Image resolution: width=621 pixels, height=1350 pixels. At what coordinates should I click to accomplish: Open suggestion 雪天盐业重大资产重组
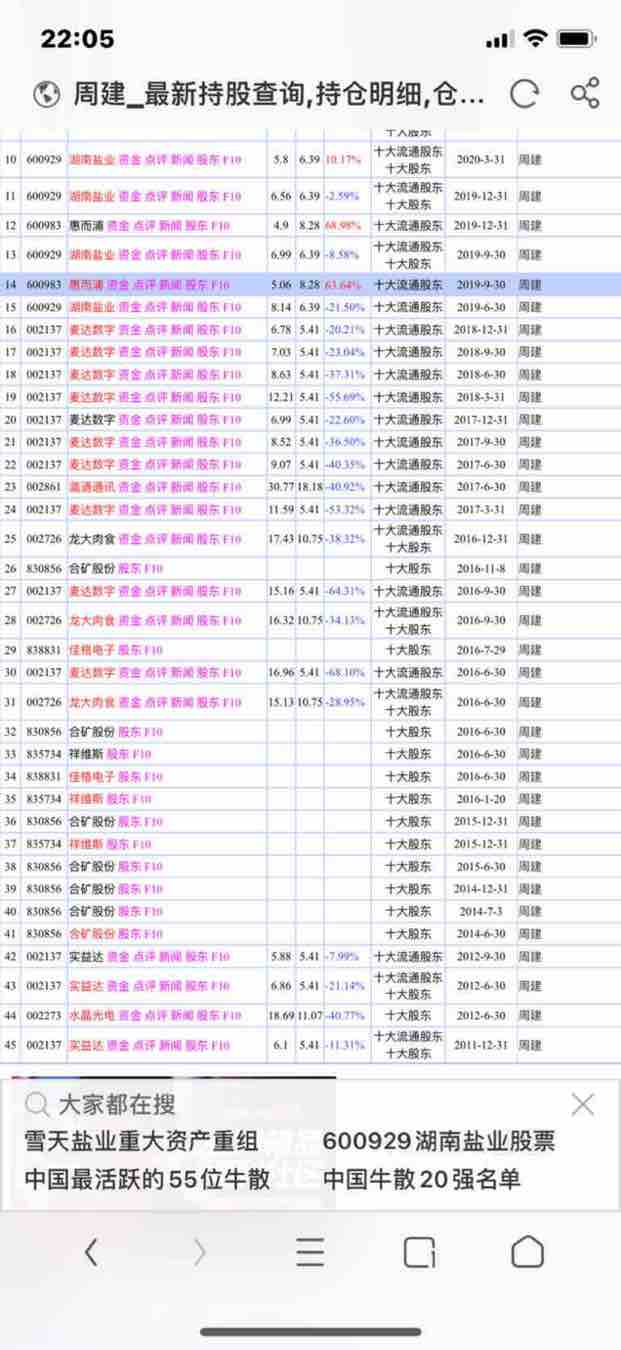tap(141, 1141)
